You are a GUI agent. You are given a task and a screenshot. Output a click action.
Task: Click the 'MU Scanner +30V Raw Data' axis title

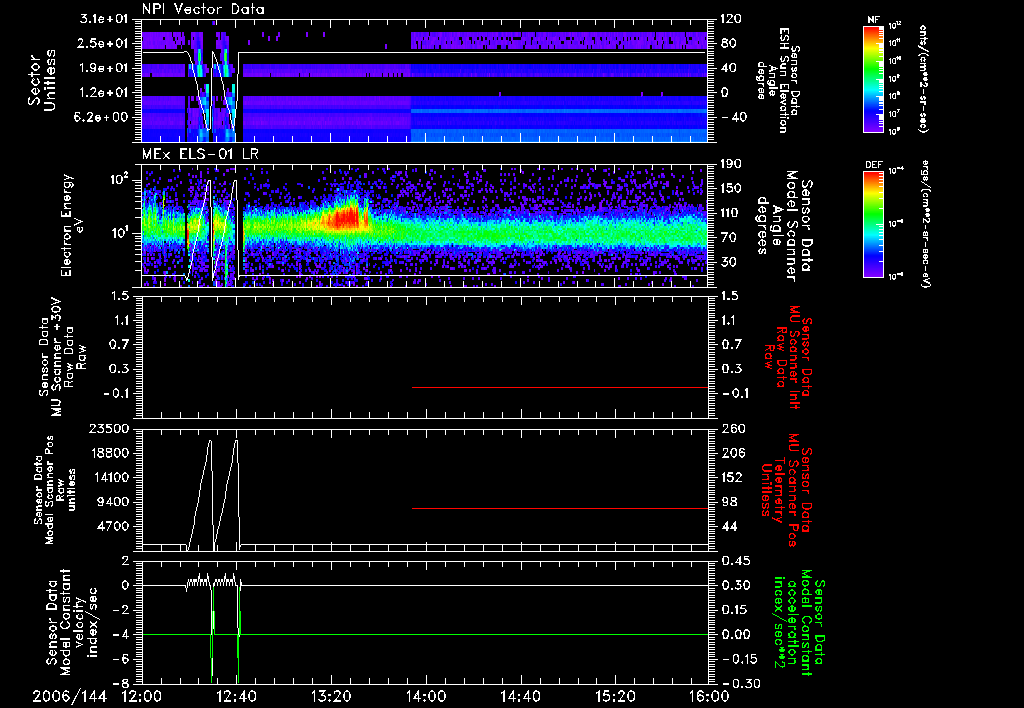pos(61,357)
